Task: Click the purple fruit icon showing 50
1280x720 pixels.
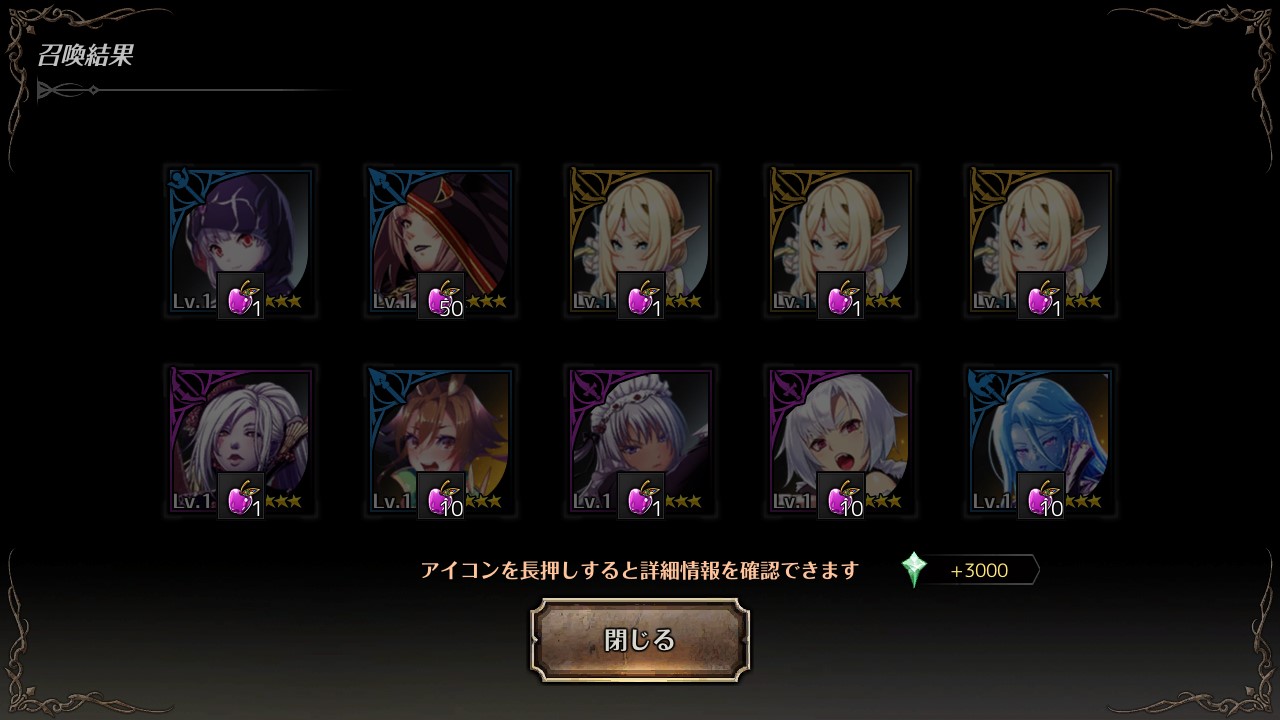Action: [441, 296]
